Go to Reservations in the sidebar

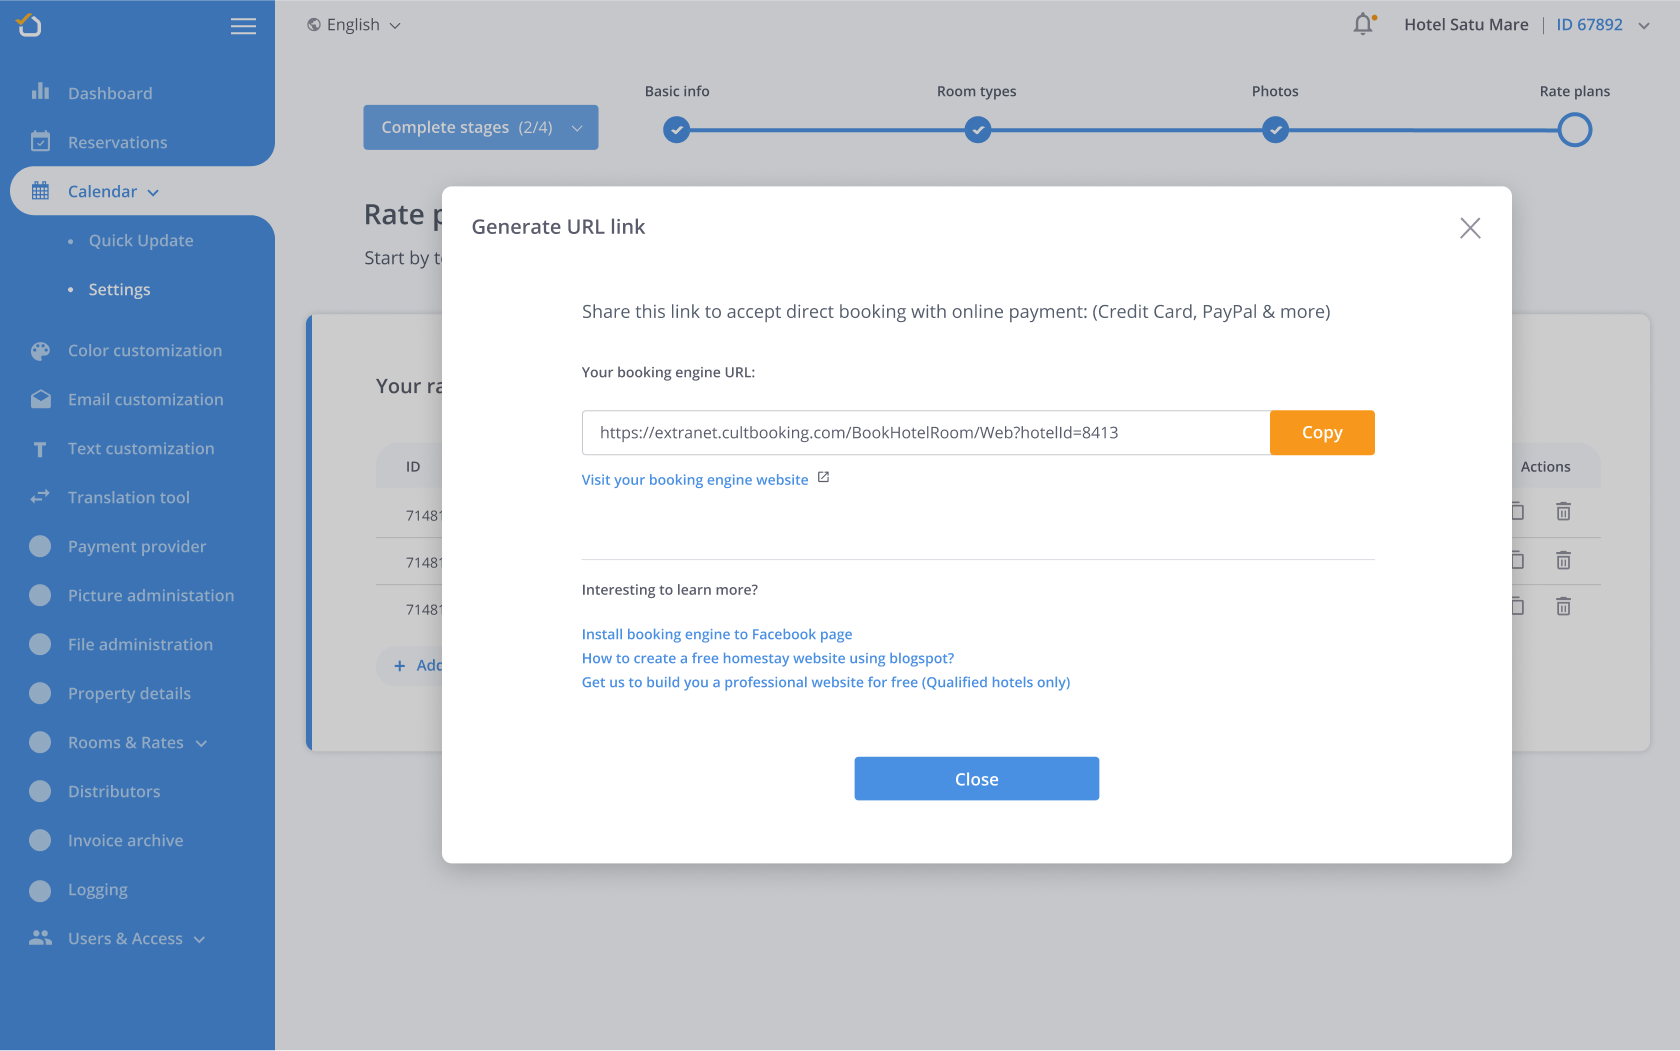click(117, 142)
